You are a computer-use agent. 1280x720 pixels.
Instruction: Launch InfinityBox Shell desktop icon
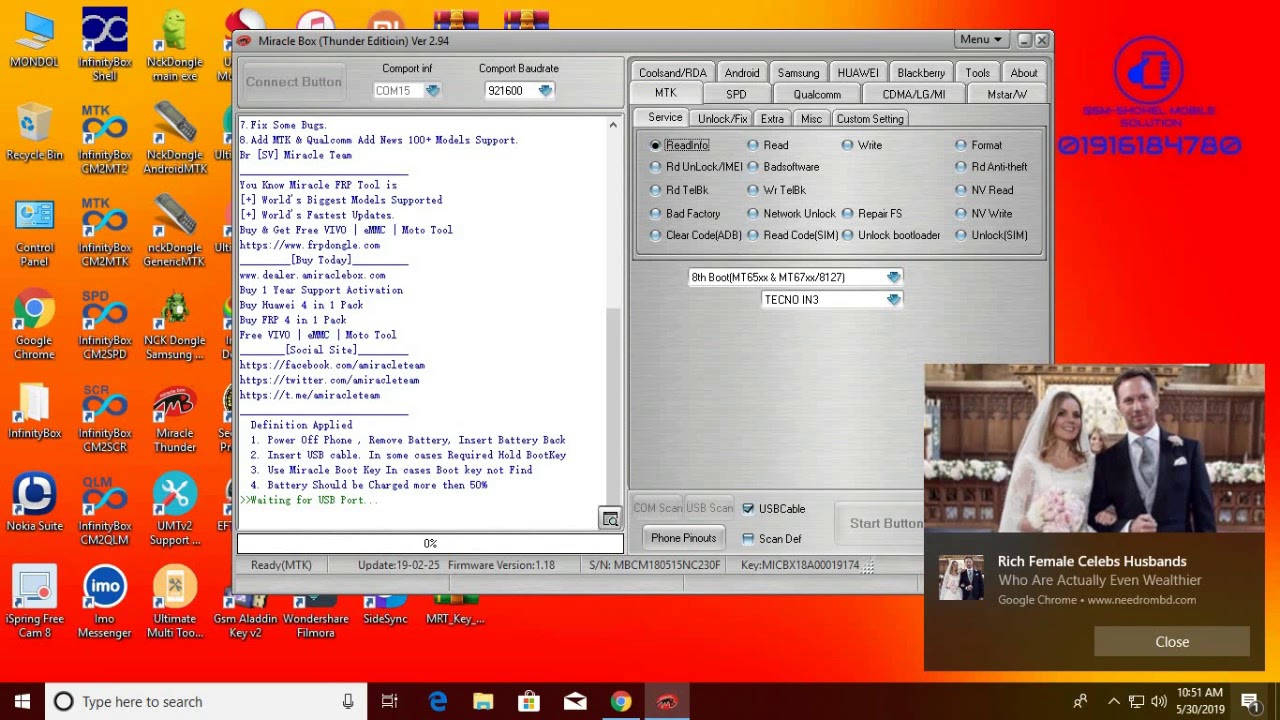tap(105, 44)
